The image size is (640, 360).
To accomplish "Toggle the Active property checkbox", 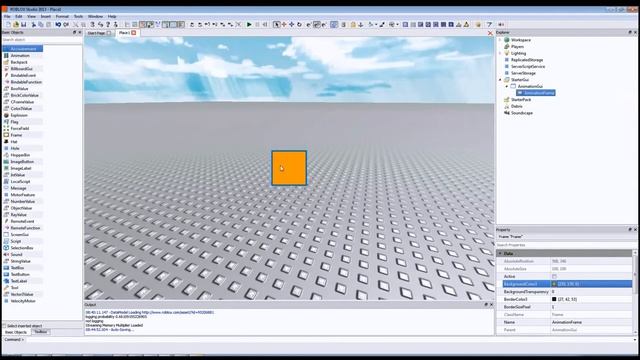I will click(x=554, y=276).
